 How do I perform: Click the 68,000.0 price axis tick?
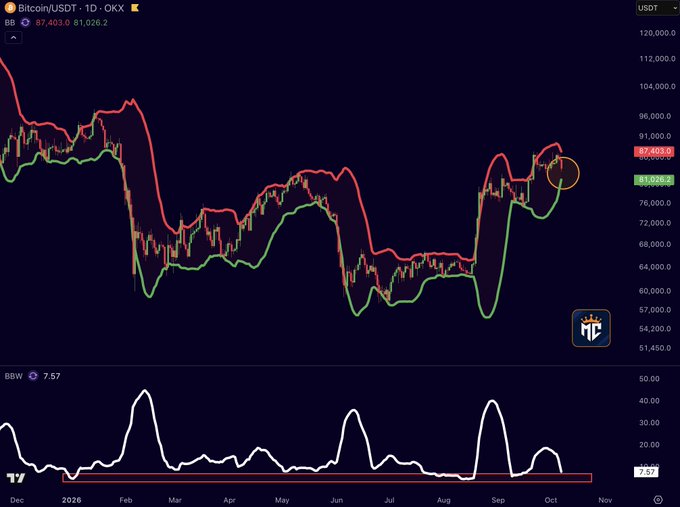[x=655, y=244]
